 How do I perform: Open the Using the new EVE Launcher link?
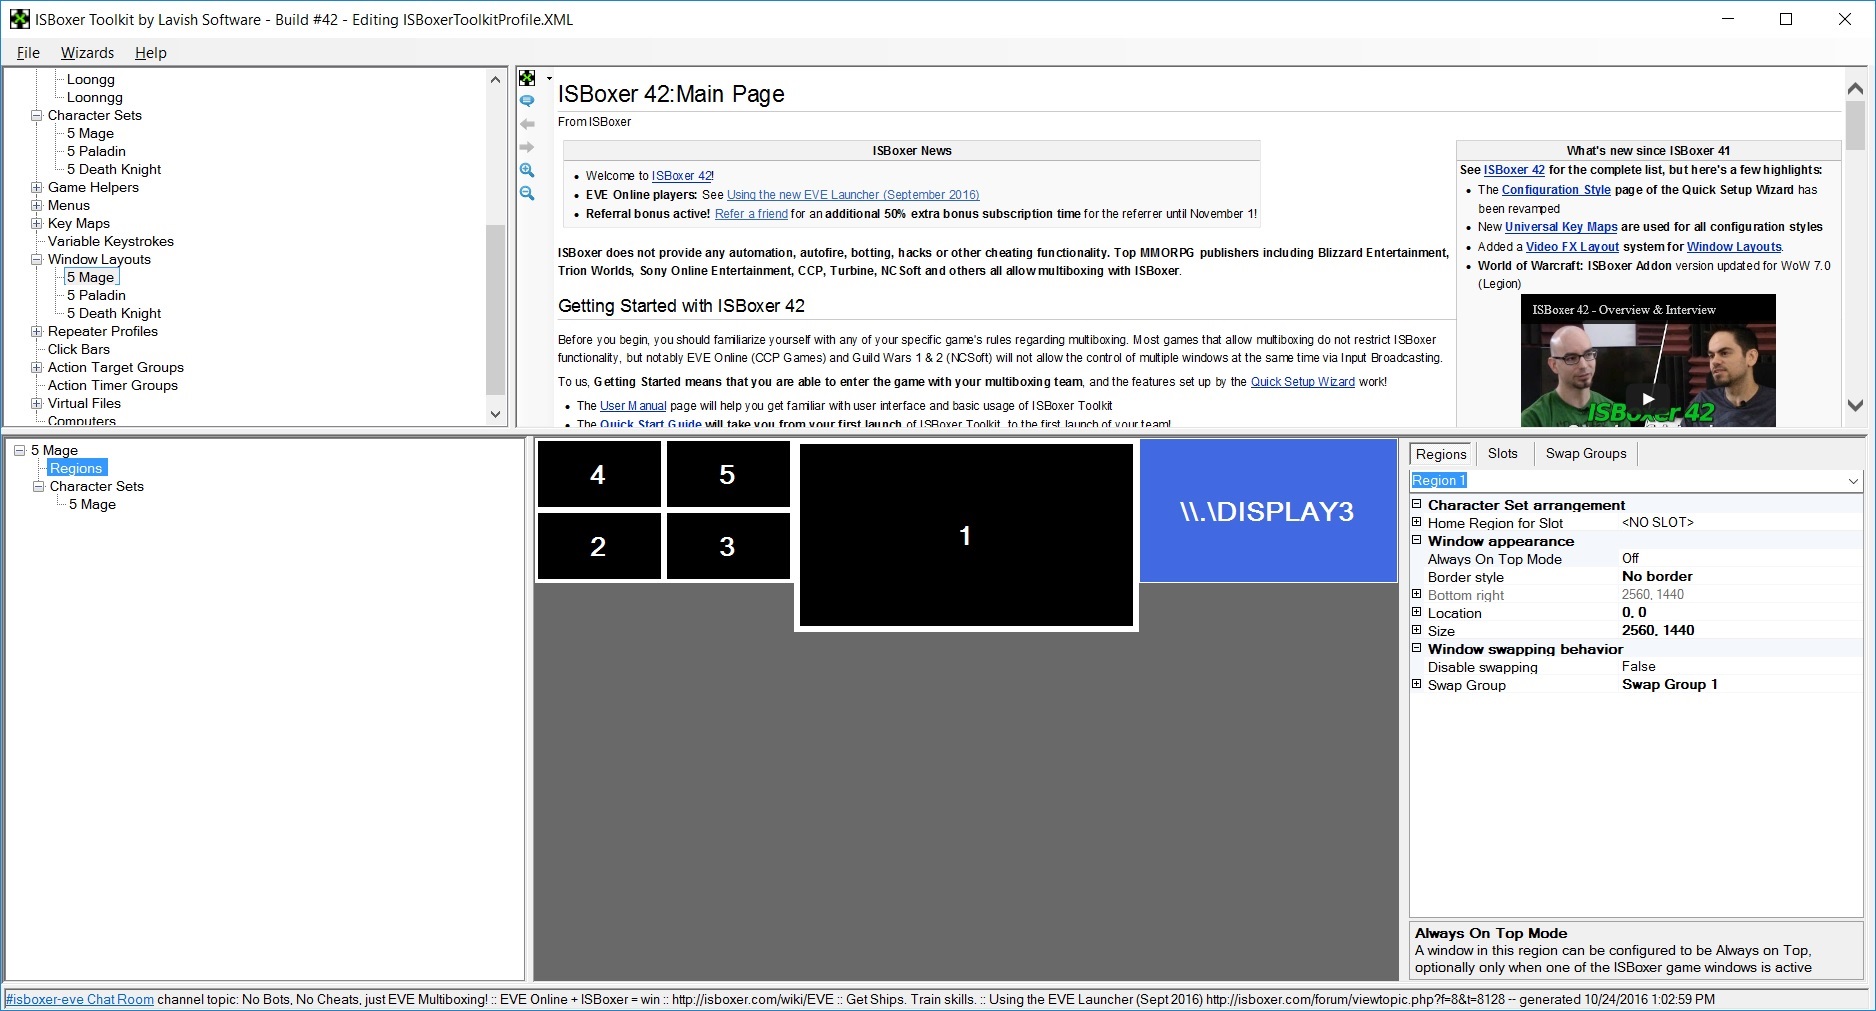pos(853,195)
